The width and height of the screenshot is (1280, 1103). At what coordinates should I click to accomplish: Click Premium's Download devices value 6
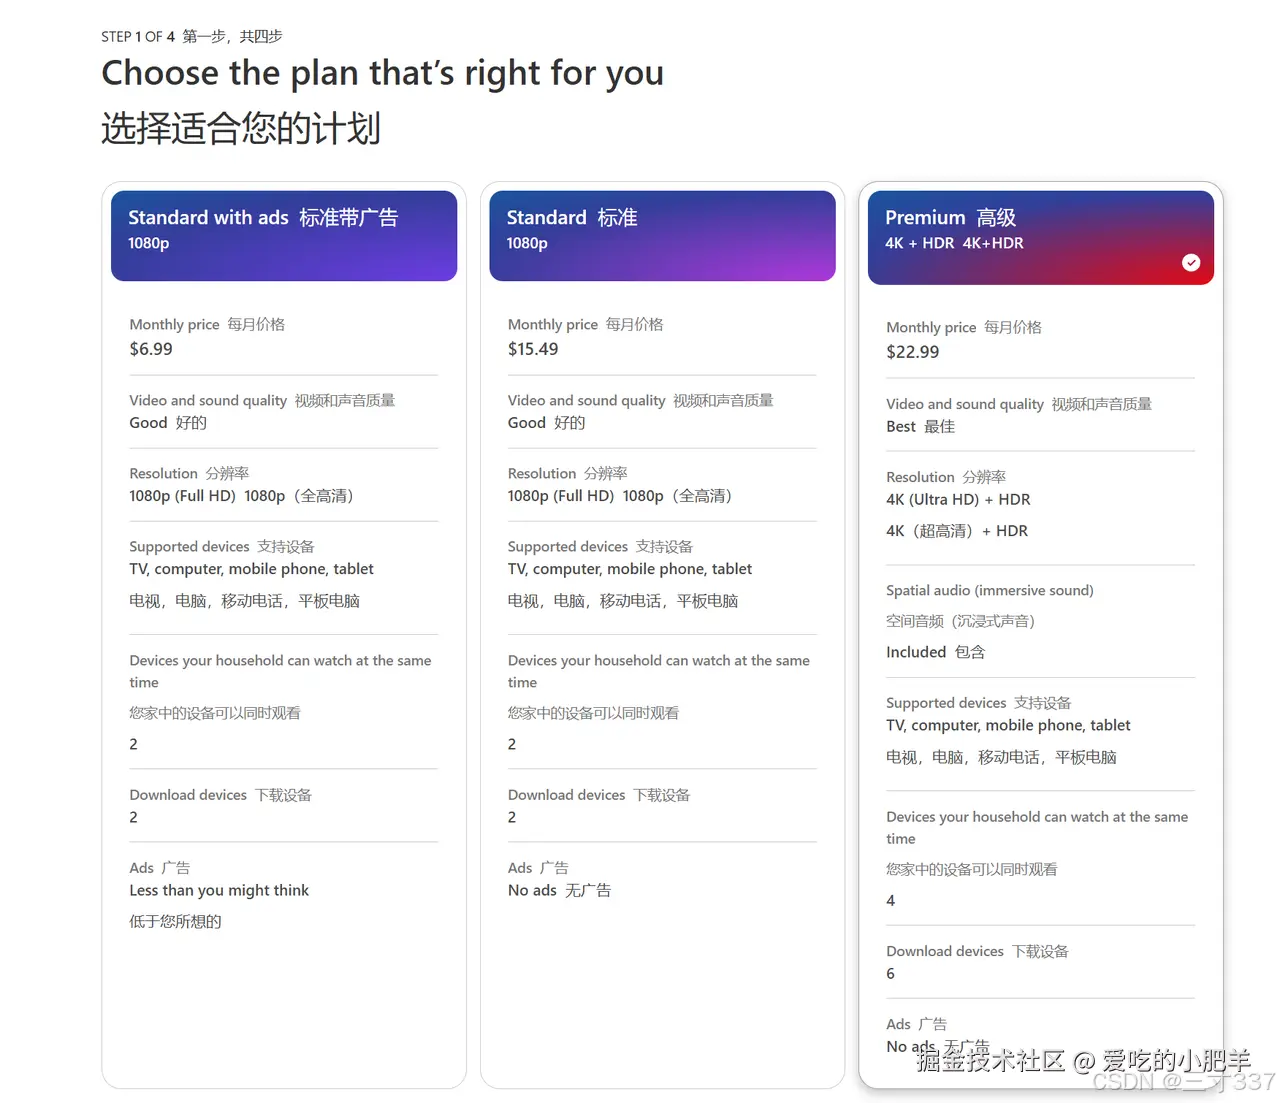point(891,973)
